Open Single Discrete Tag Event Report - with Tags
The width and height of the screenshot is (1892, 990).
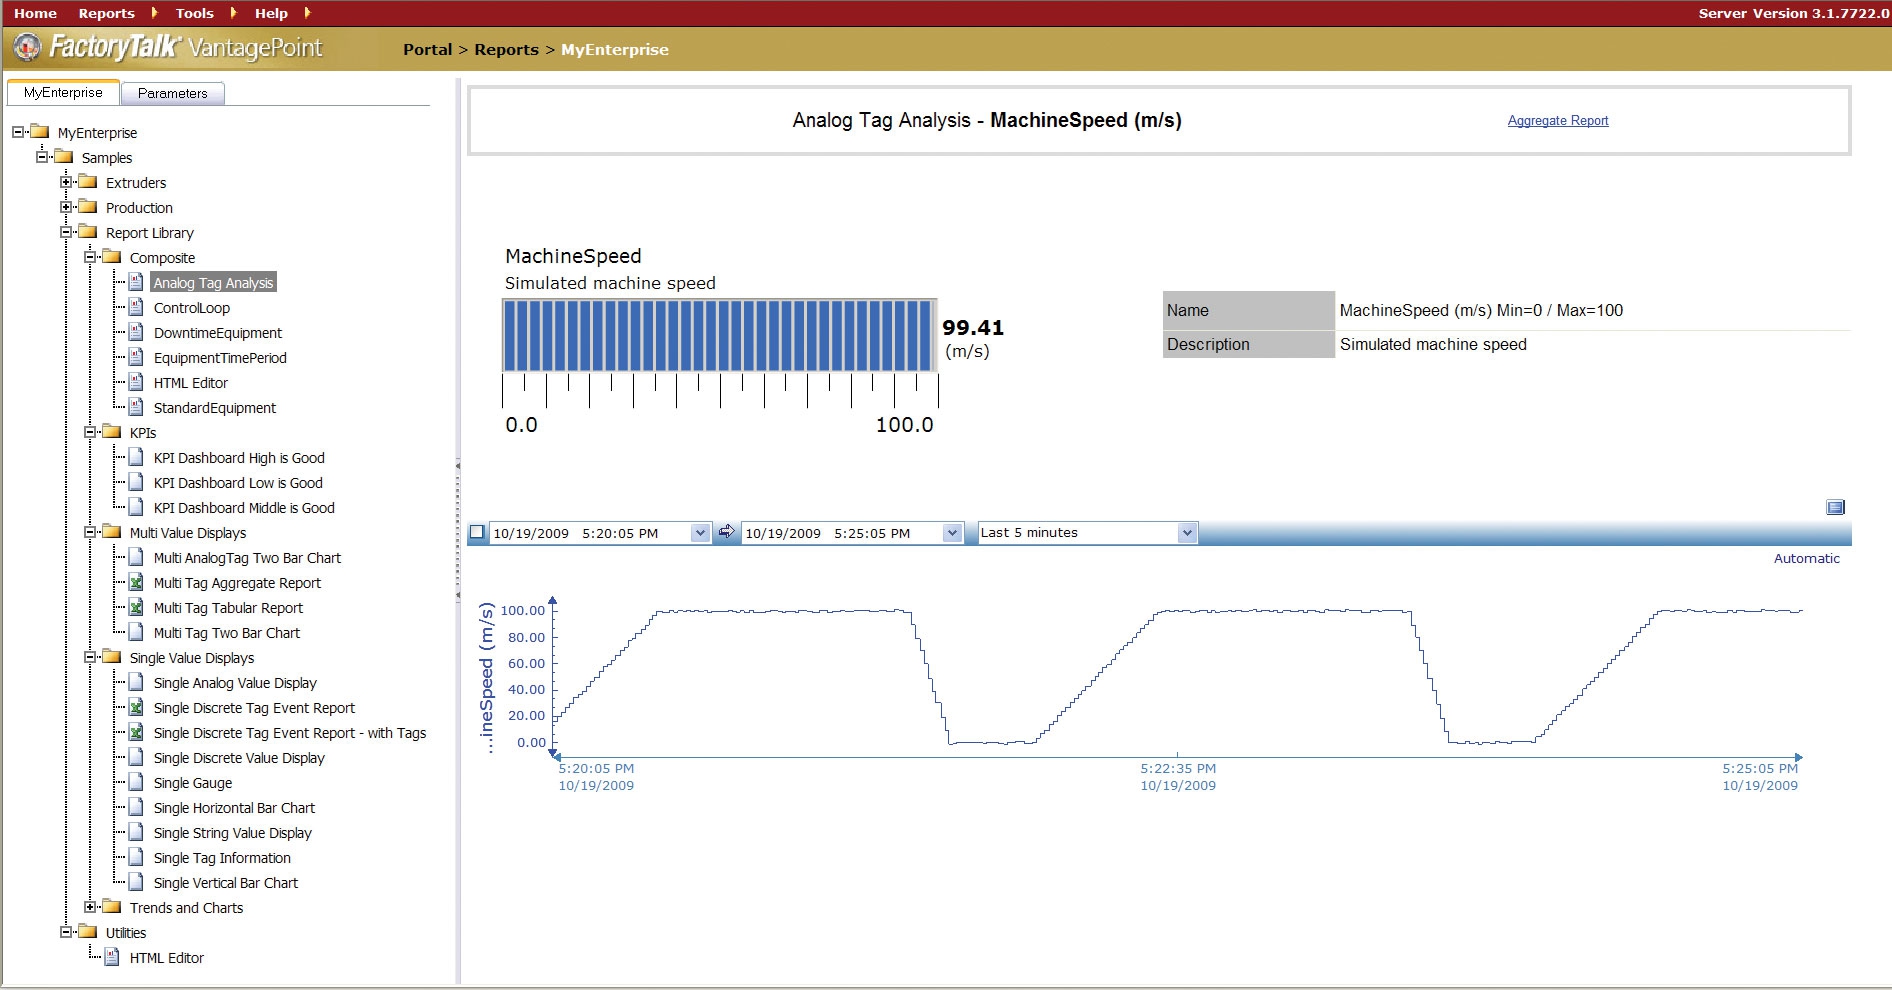tap(290, 733)
